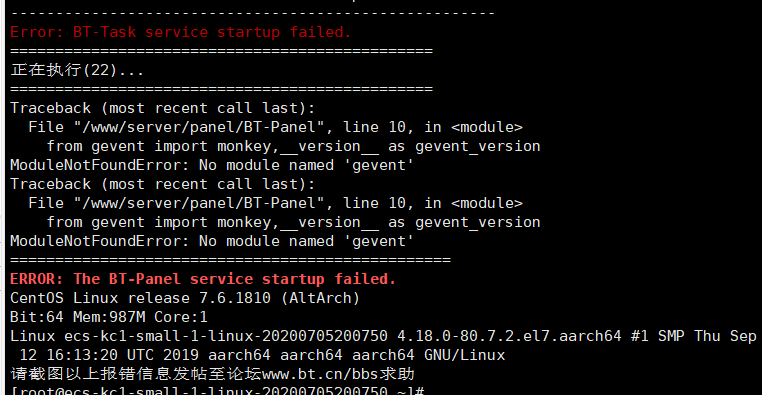
Task: Click the second gevent import monkey line
Action: click(294, 222)
